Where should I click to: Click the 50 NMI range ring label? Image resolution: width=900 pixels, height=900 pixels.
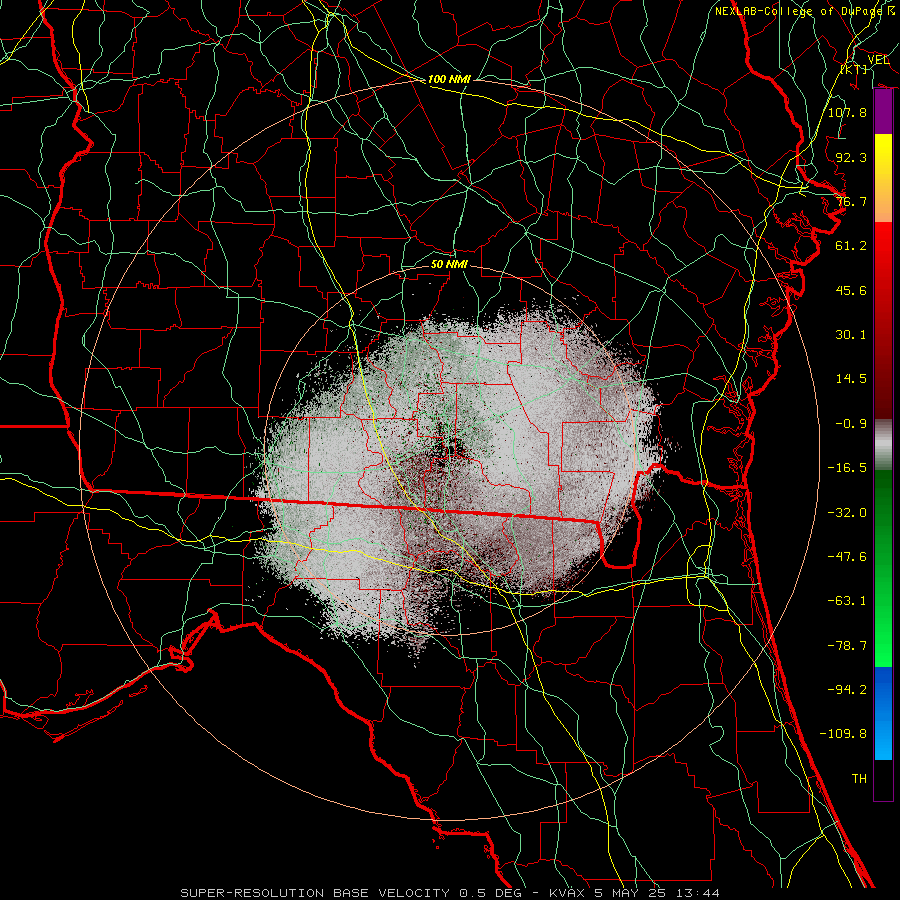click(449, 264)
